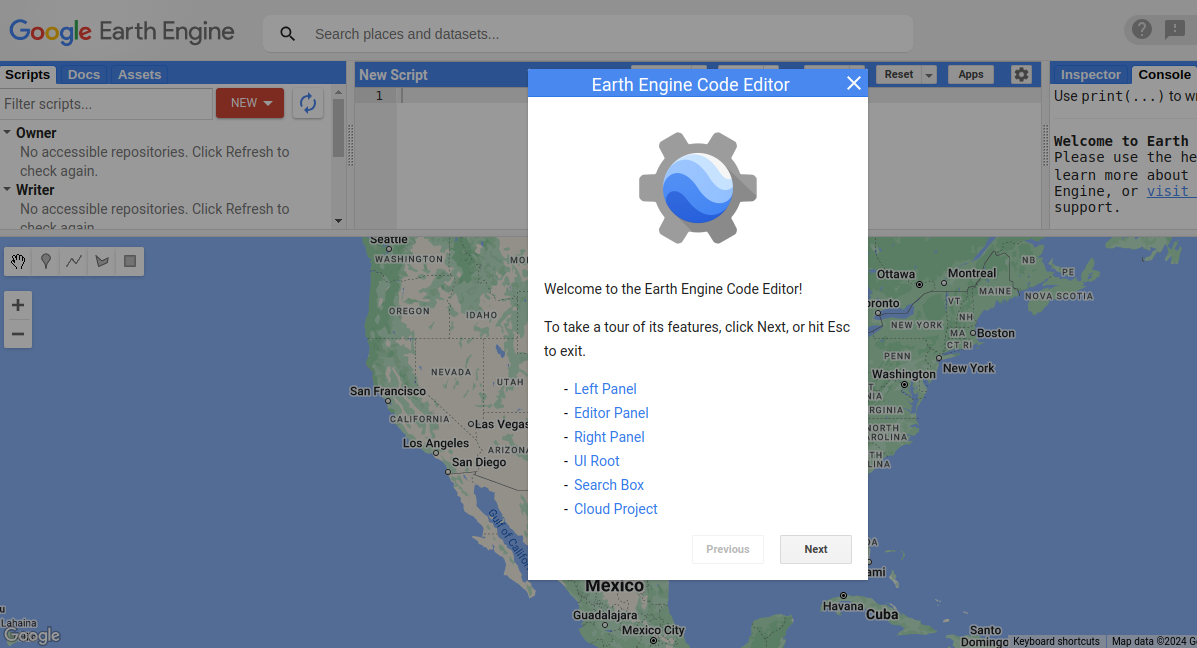This screenshot has width=1197, height=648.
Task: Close the Earth Engine Code Editor dialog
Action: (853, 83)
